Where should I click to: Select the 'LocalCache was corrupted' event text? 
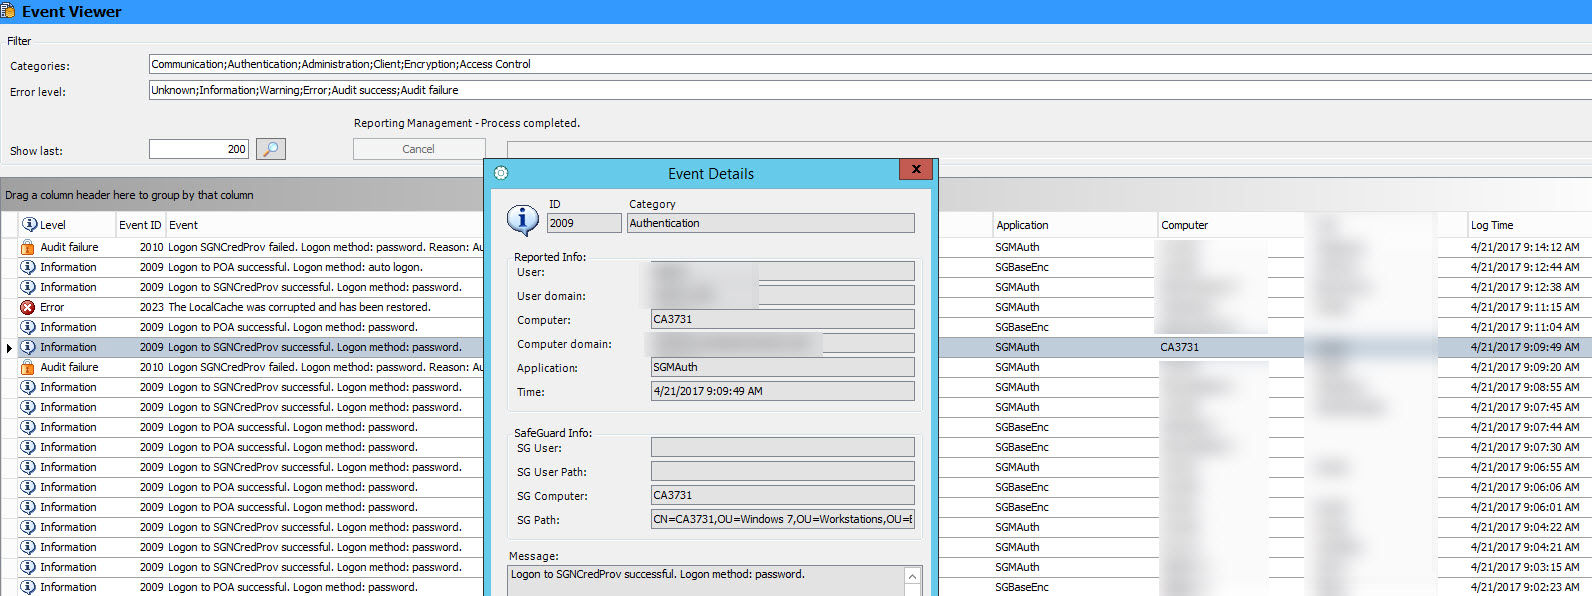tap(299, 307)
